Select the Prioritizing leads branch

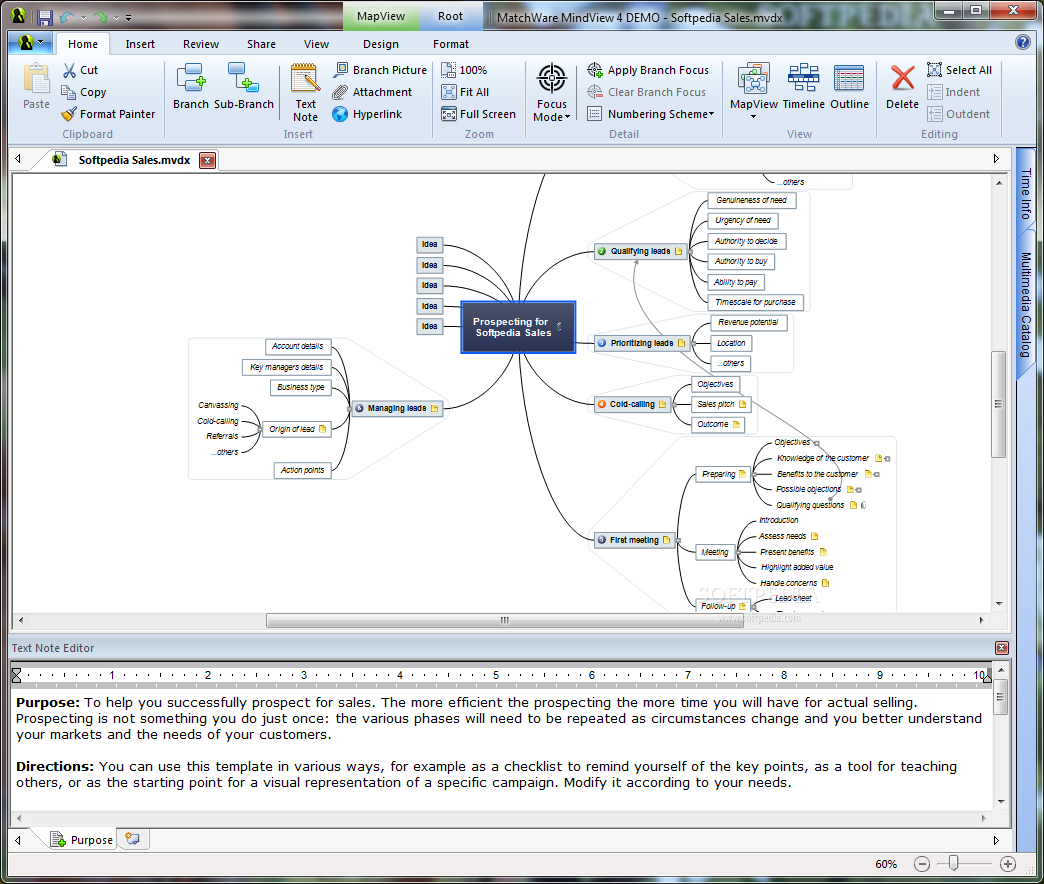[641, 343]
